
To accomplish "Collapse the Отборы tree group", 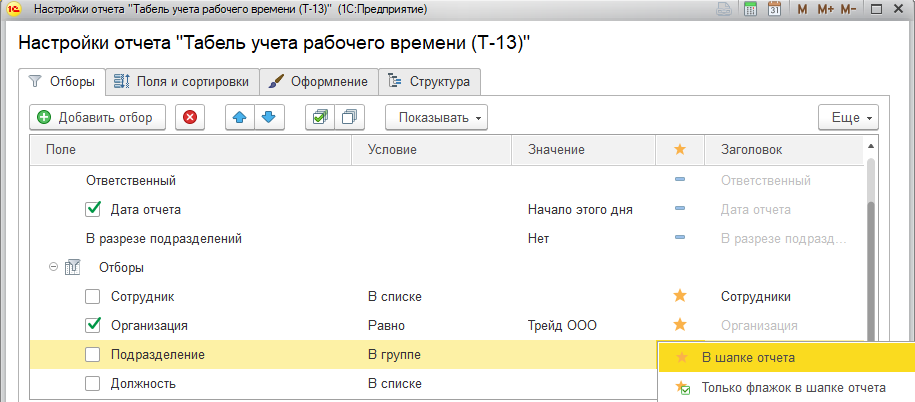I will click(53, 268).
